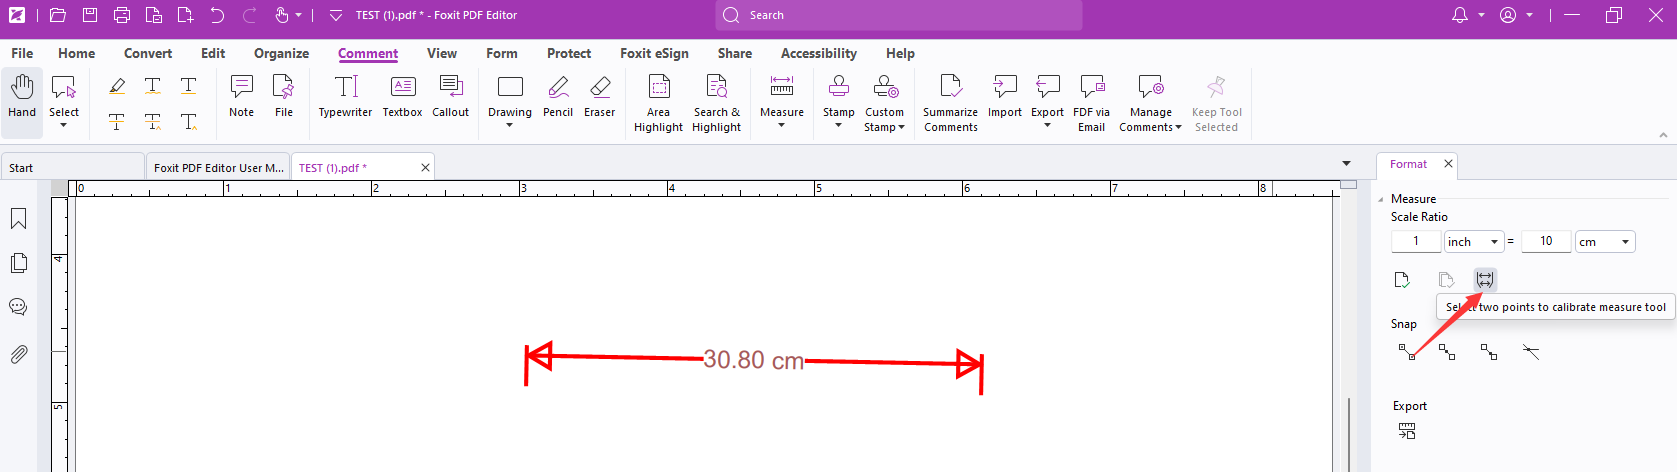Switch to the Protect ribbon tab
Viewport: 1677px width, 472px height.
[569, 53]
